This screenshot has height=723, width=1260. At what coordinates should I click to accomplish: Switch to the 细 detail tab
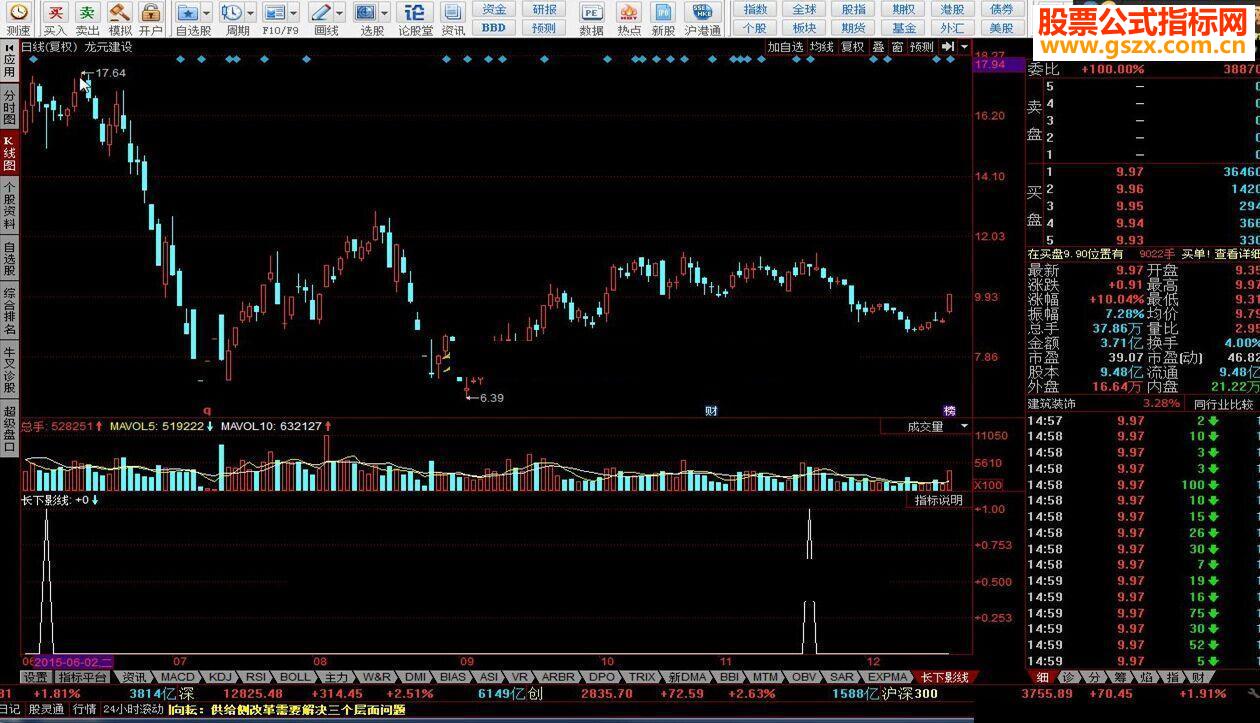(1044, 677)
